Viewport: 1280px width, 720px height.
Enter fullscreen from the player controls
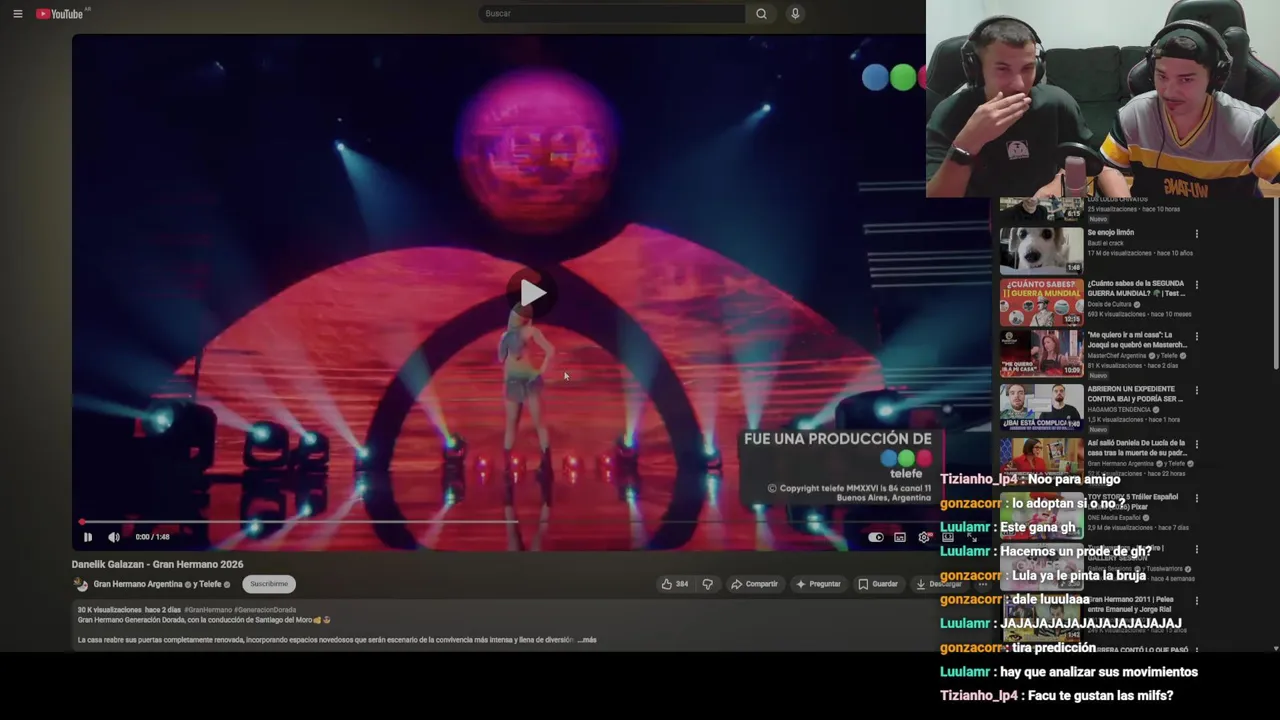(x=971, y=537)
